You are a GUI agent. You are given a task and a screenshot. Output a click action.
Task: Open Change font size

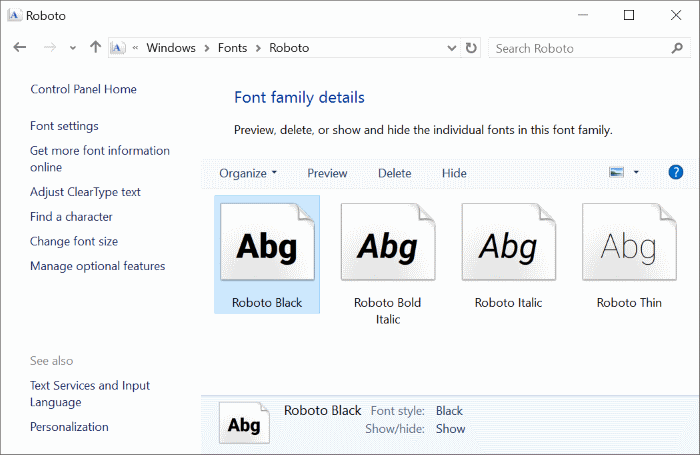point(74,242)
